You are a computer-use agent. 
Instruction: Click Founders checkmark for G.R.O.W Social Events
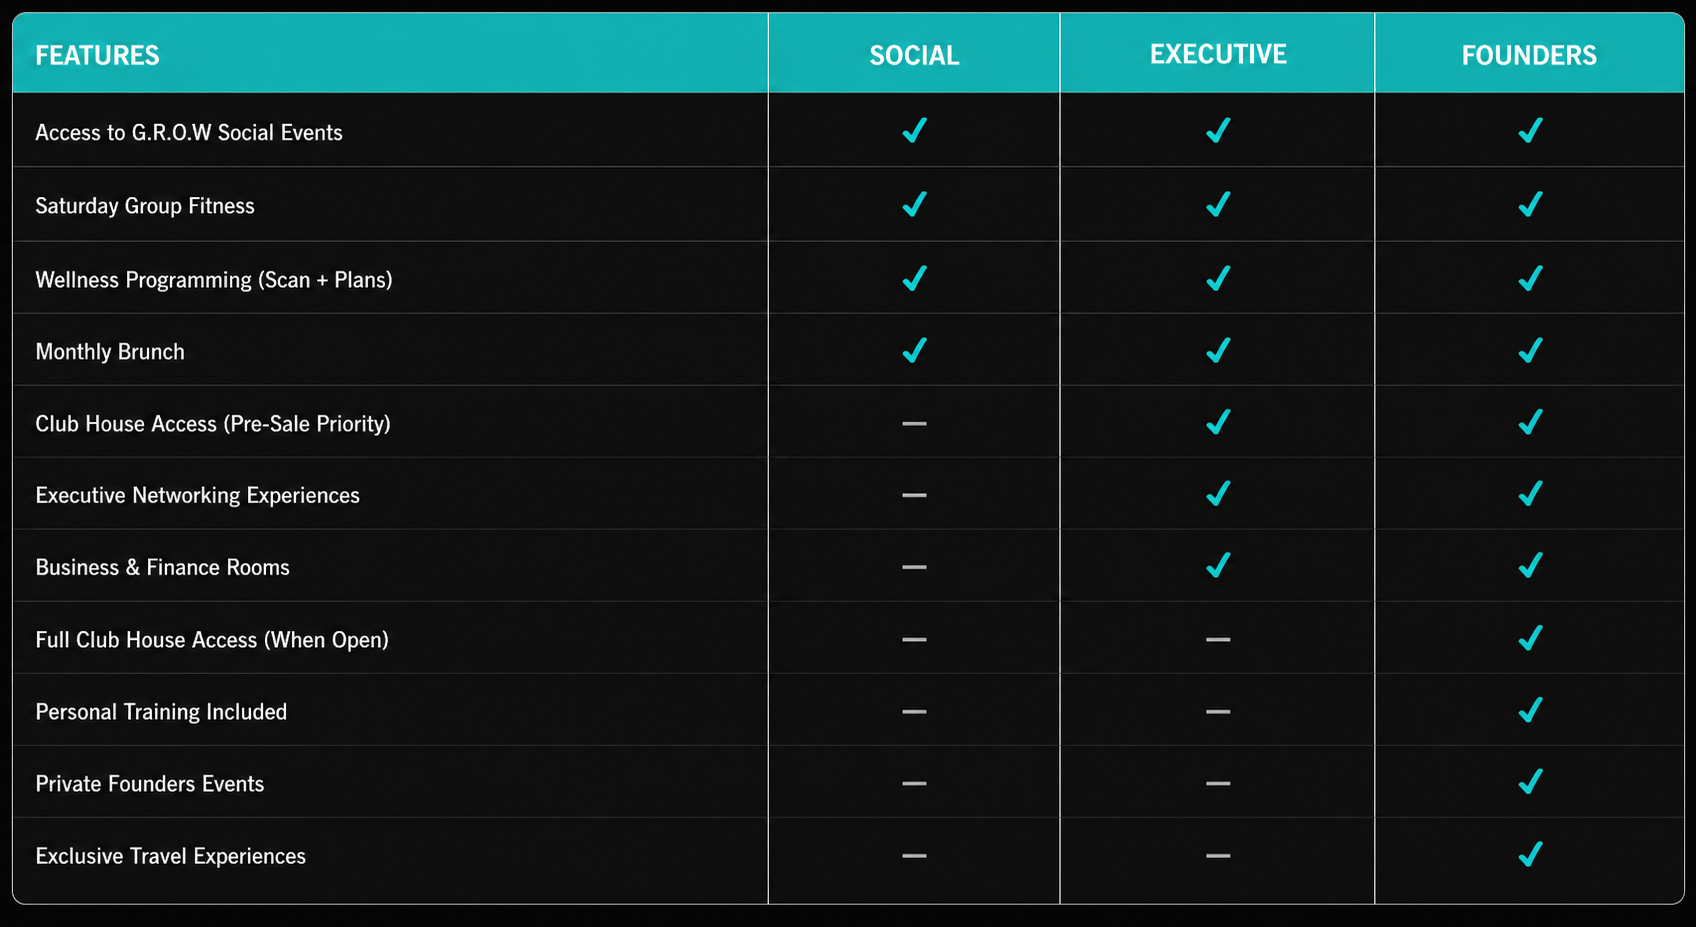tap(1530, 131)
